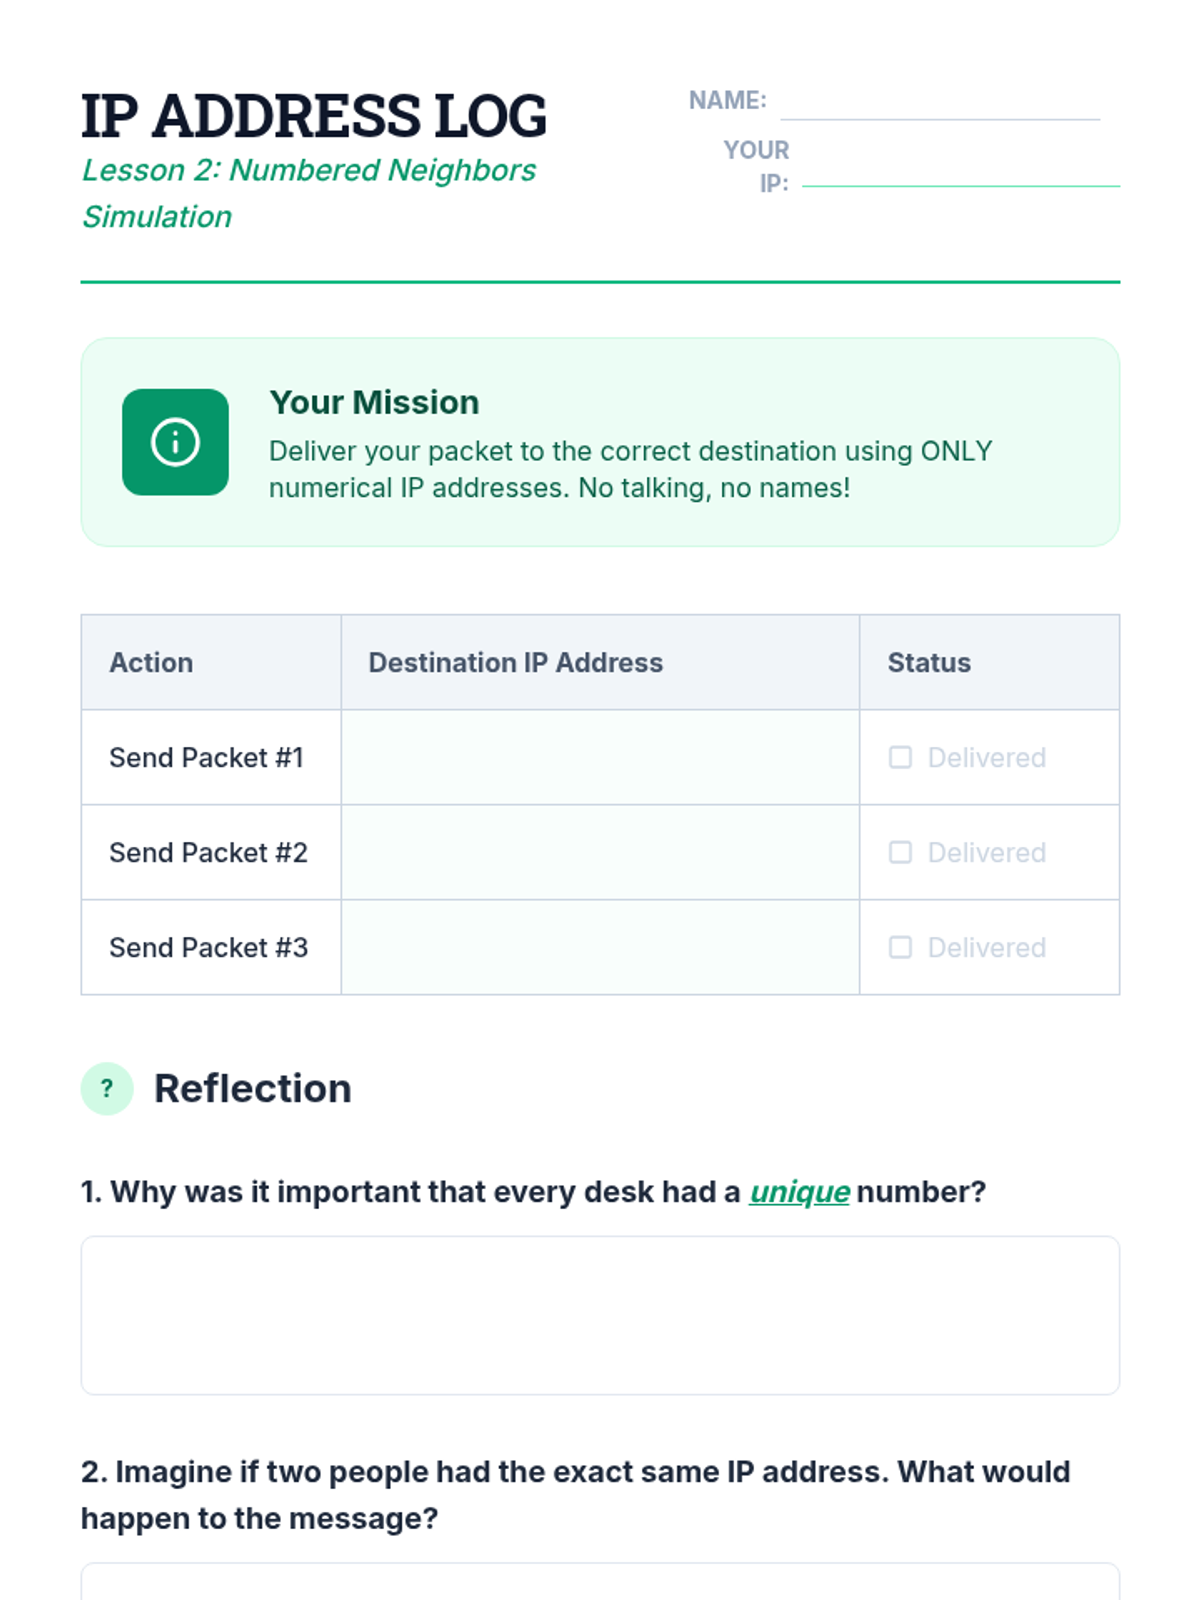Click Destination IP cell for Packet #3
This screenshot has width=1200, height=1600.
click(600, 947)
